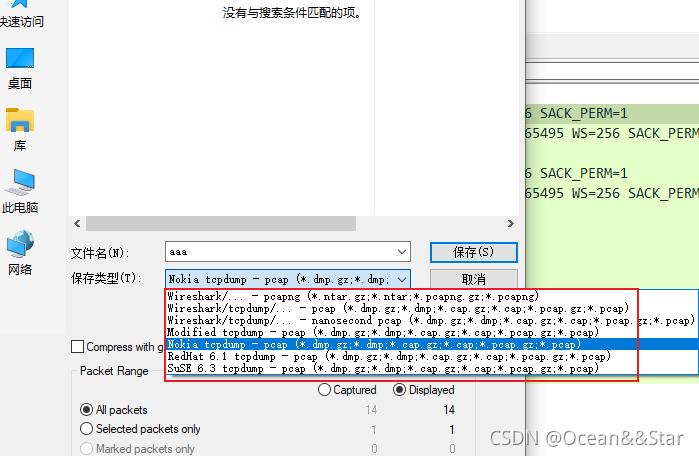Screen dimensions: 699x456
Task: Click the Cancel (取消) button
Action: tap(473, 279)
